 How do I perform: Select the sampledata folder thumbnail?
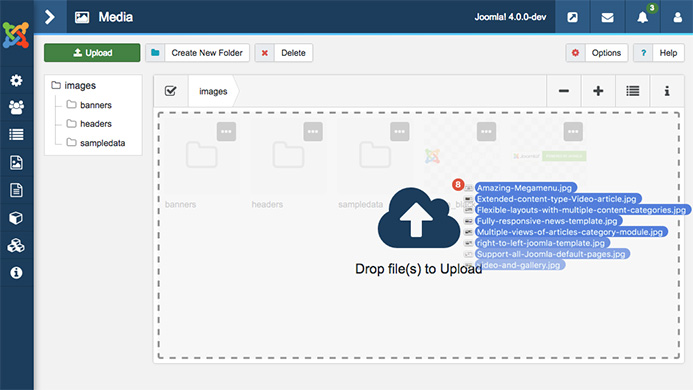point(375,155)
